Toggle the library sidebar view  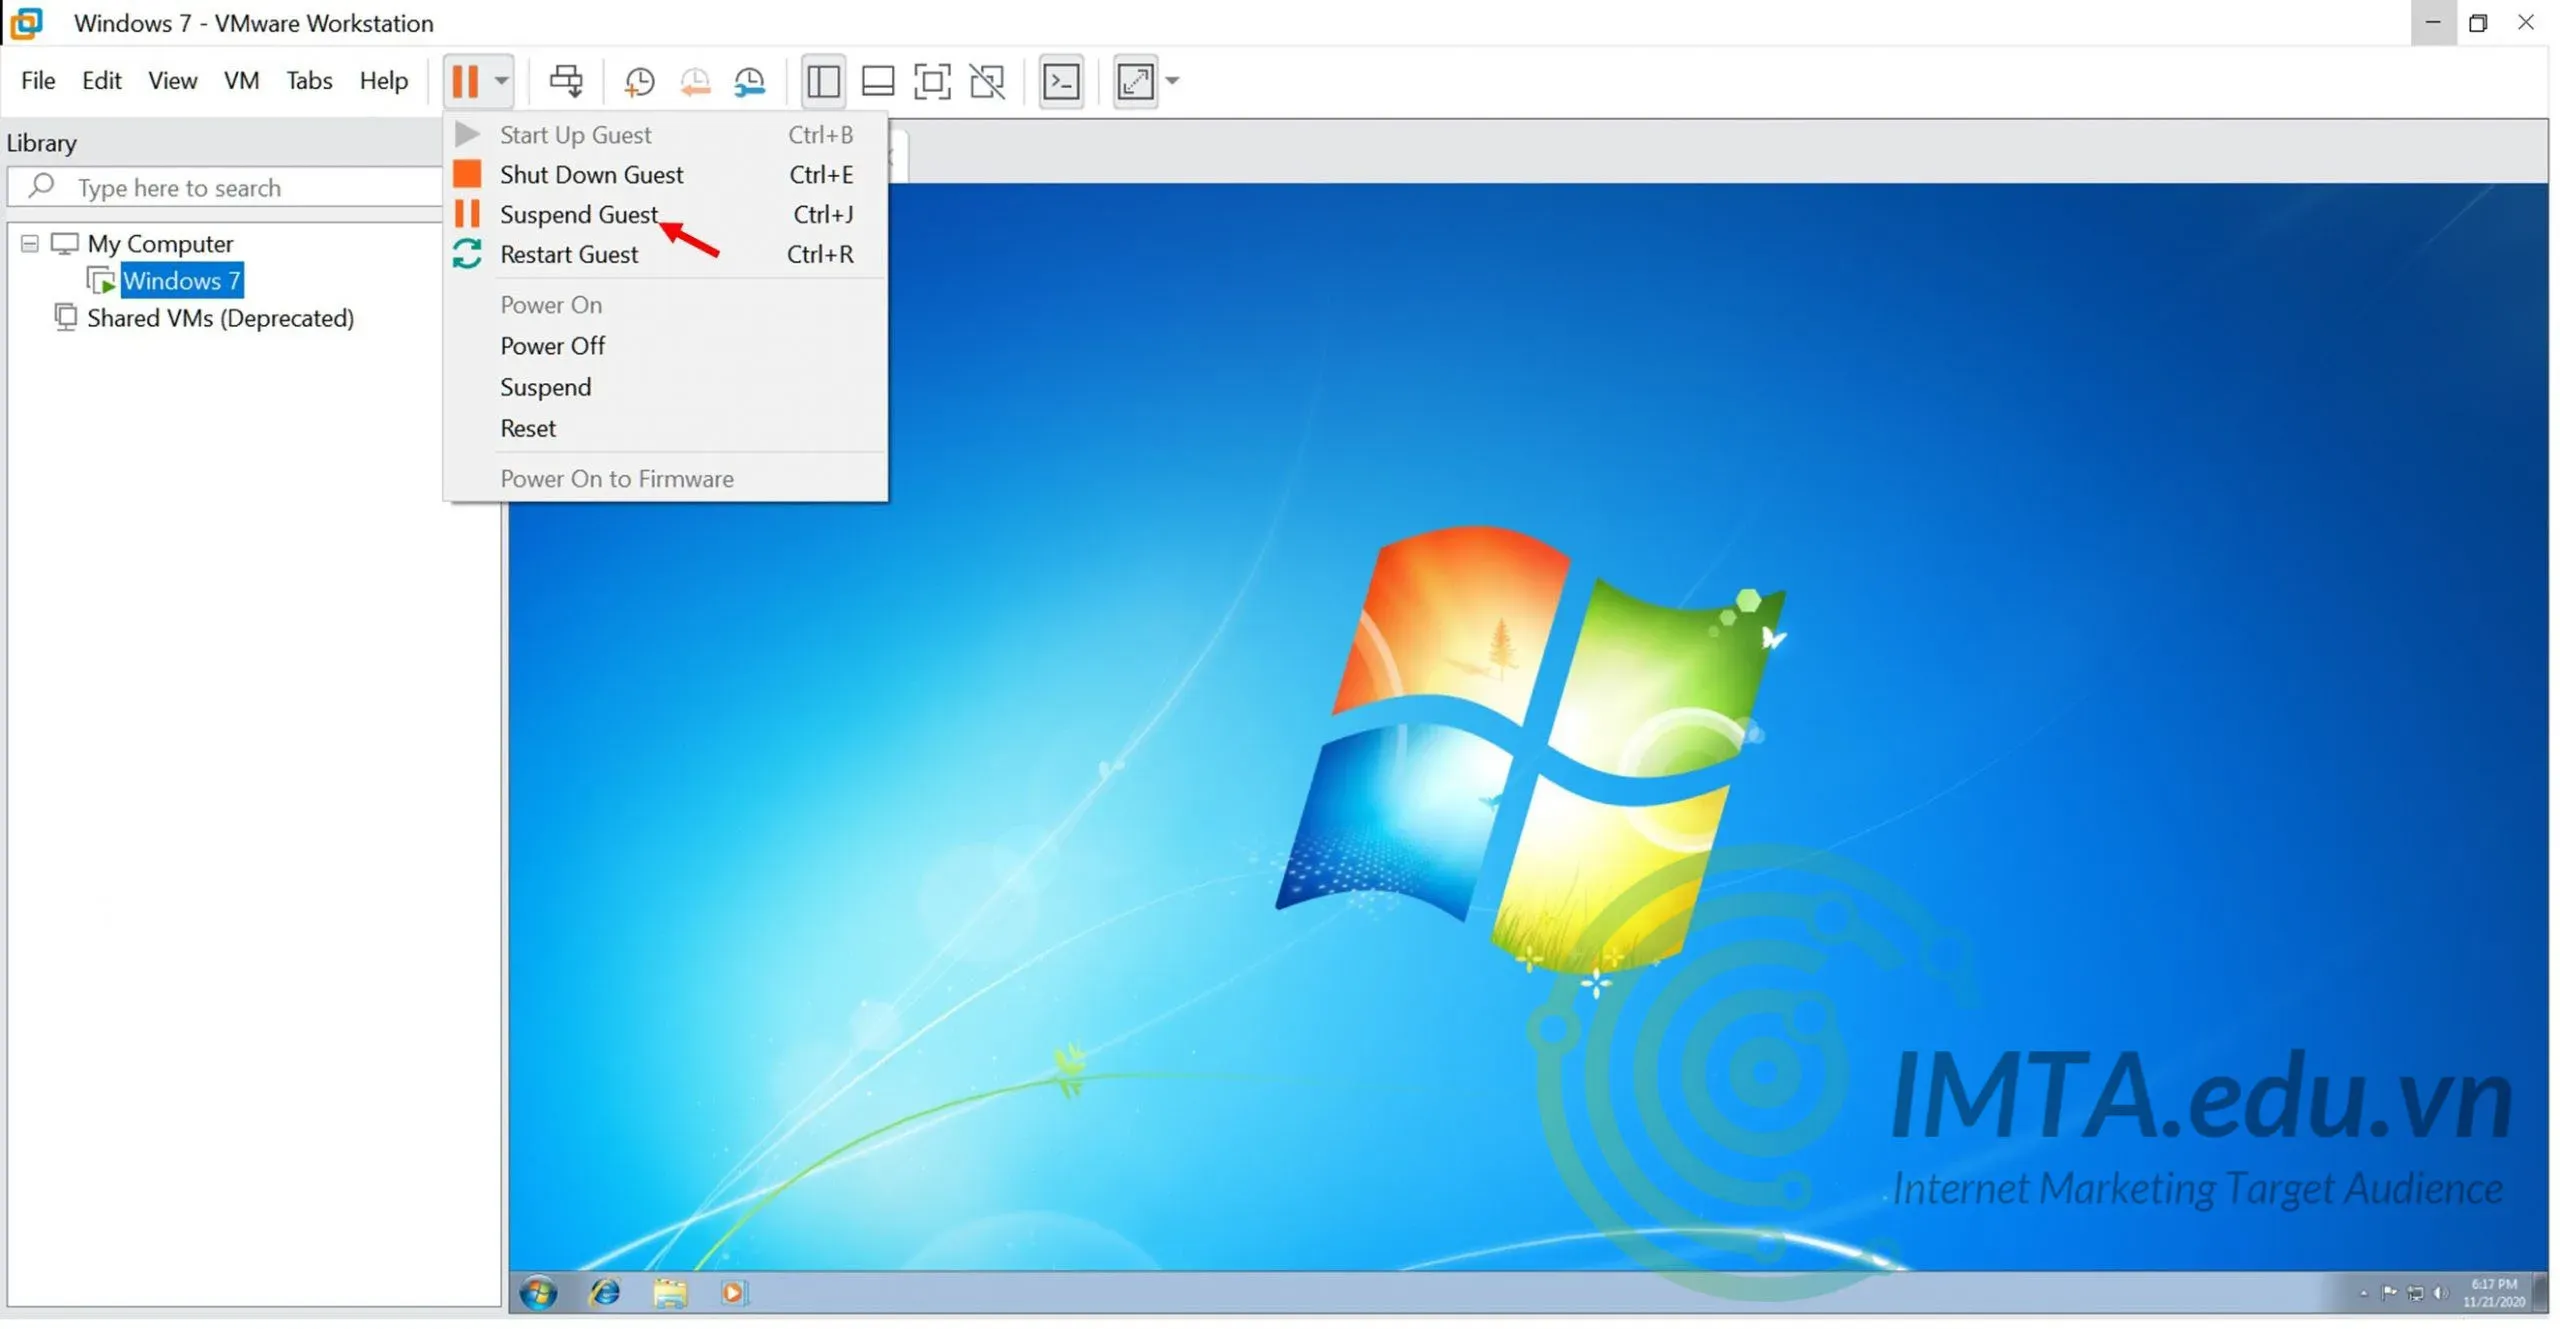[823, 81]
